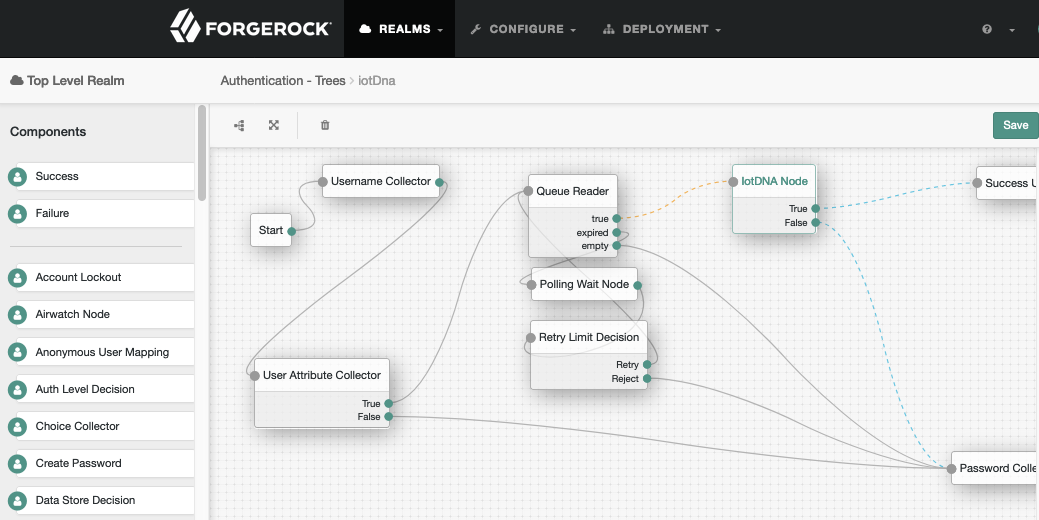Click Retry Limit Decision input connector

(x=530, y=338)
